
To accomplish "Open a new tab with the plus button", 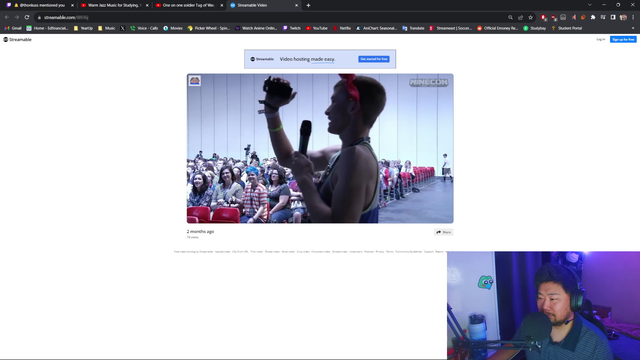I will point(308,5).
